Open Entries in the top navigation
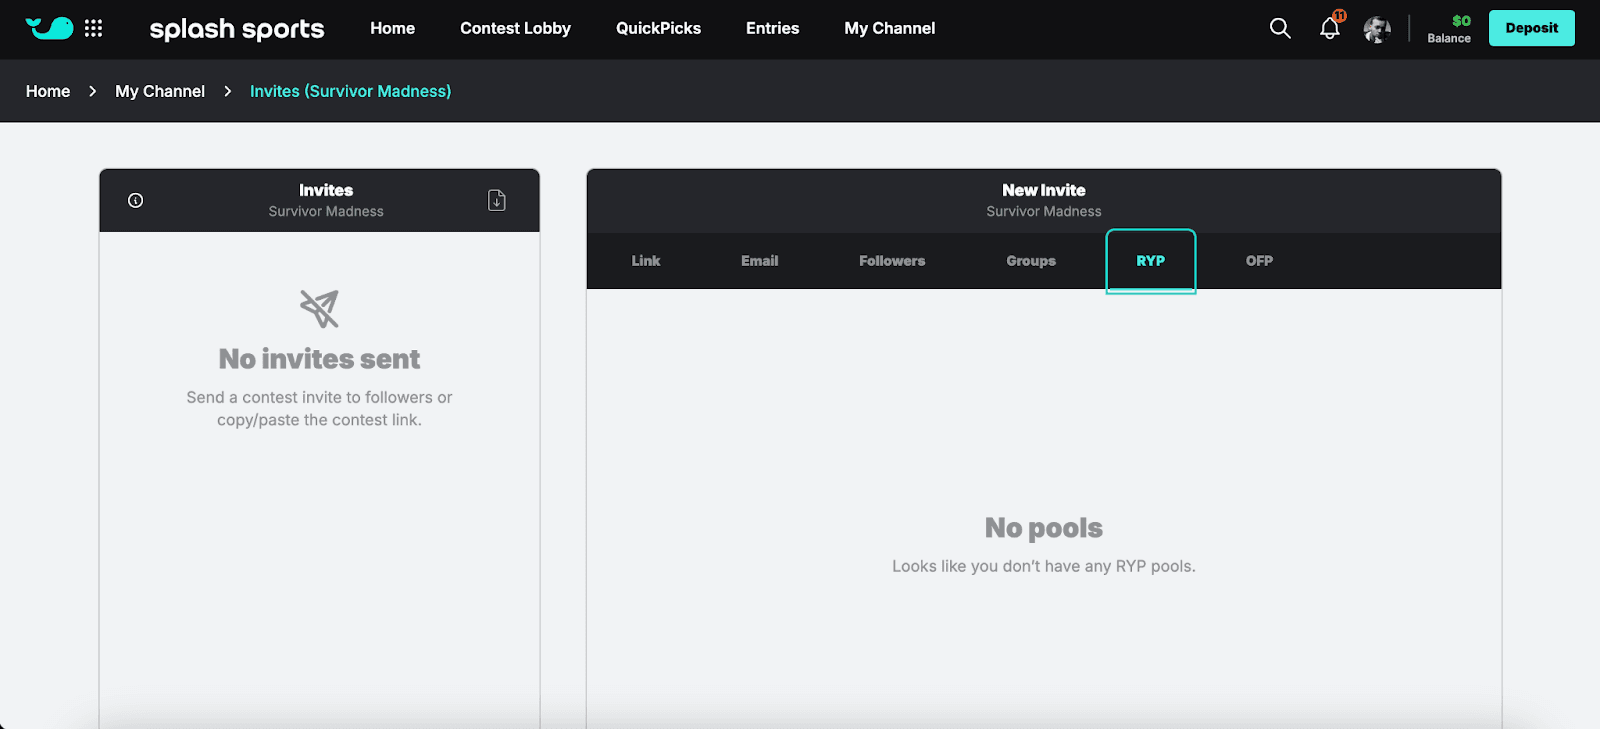This screenshot has height=729, width=1600. point(772,28)
